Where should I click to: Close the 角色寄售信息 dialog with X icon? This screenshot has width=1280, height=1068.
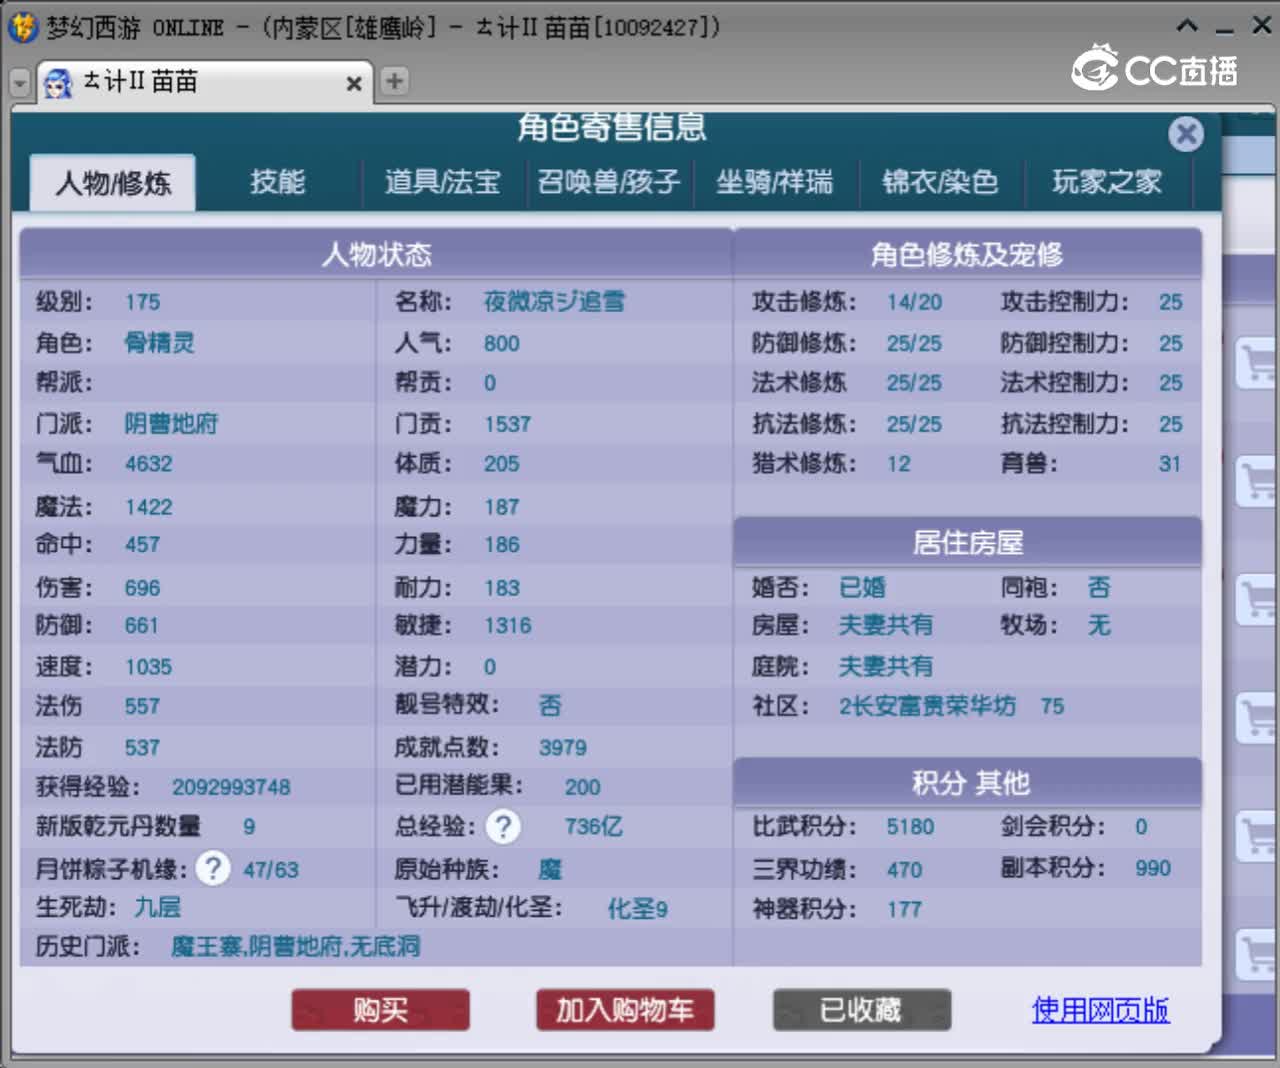tap(1186, 134)
